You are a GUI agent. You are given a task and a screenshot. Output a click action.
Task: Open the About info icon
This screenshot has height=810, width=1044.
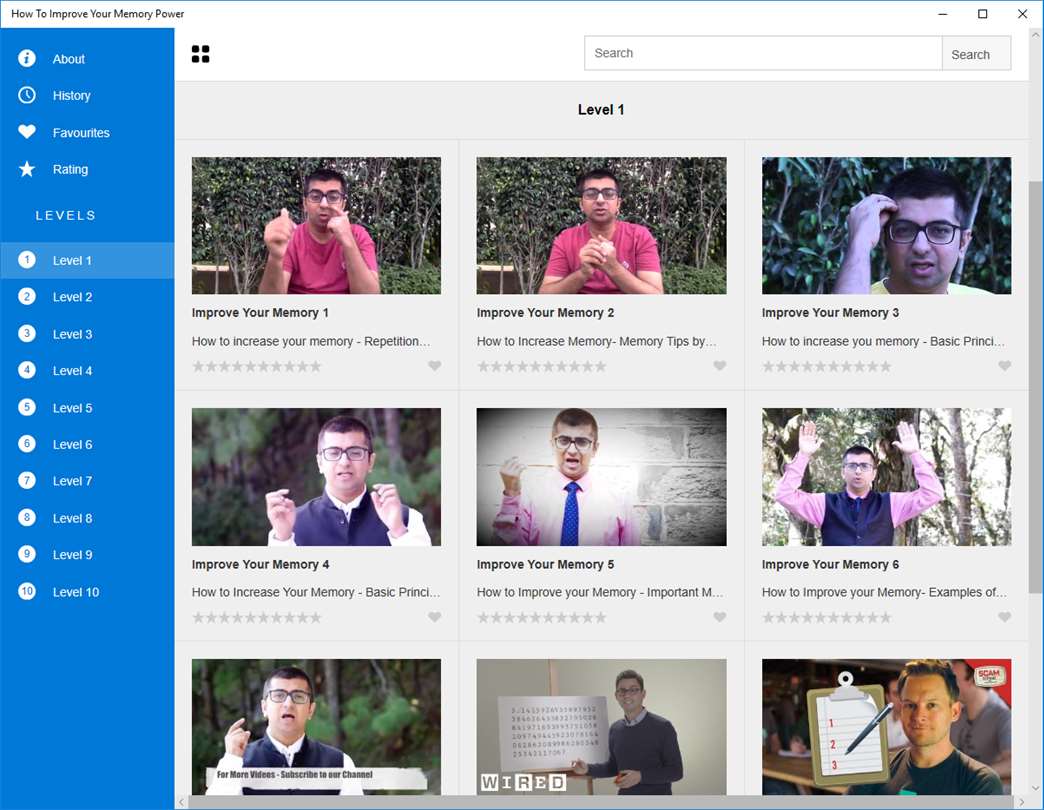27,59
